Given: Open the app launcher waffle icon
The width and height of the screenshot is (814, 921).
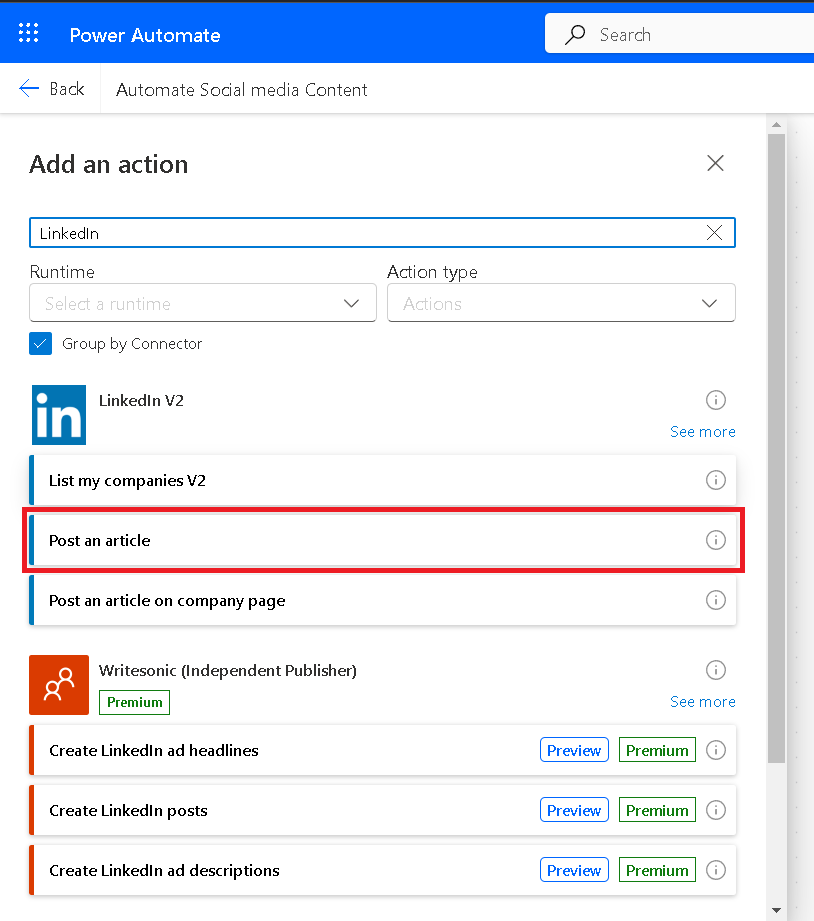Looking at the screenshot, I should pos(29,34).
